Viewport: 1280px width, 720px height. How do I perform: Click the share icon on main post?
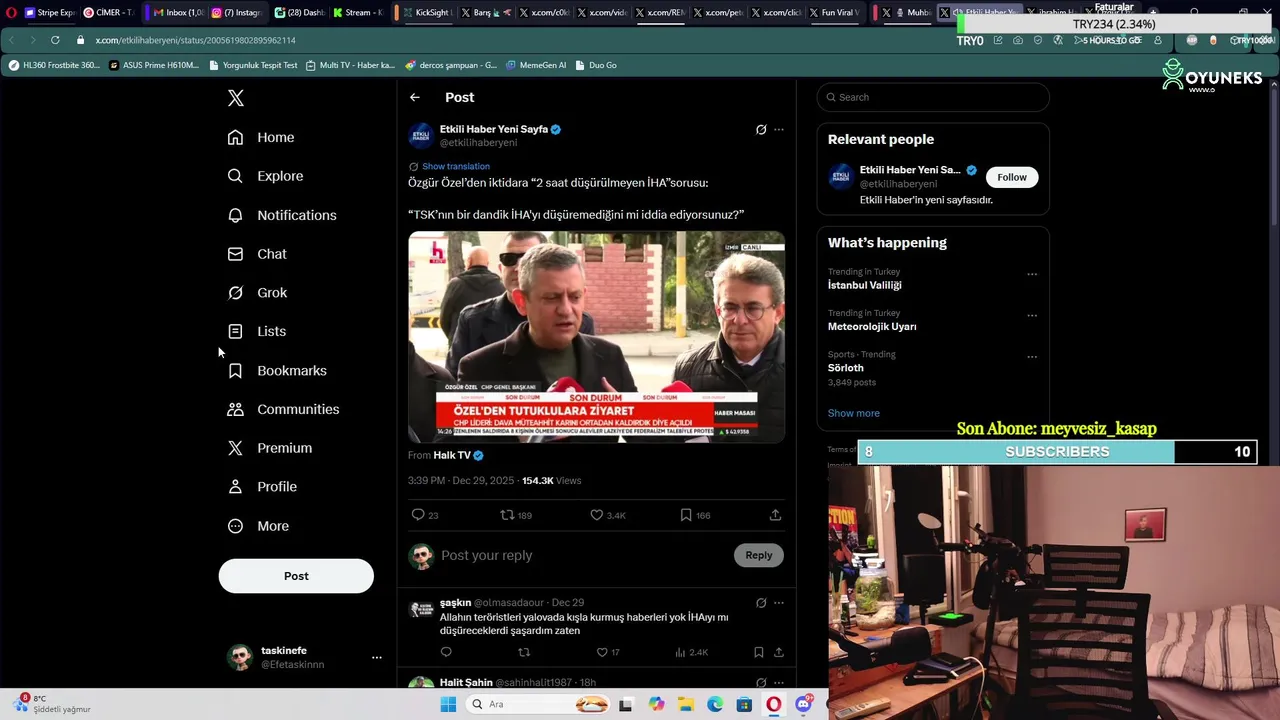click(775, 515)
